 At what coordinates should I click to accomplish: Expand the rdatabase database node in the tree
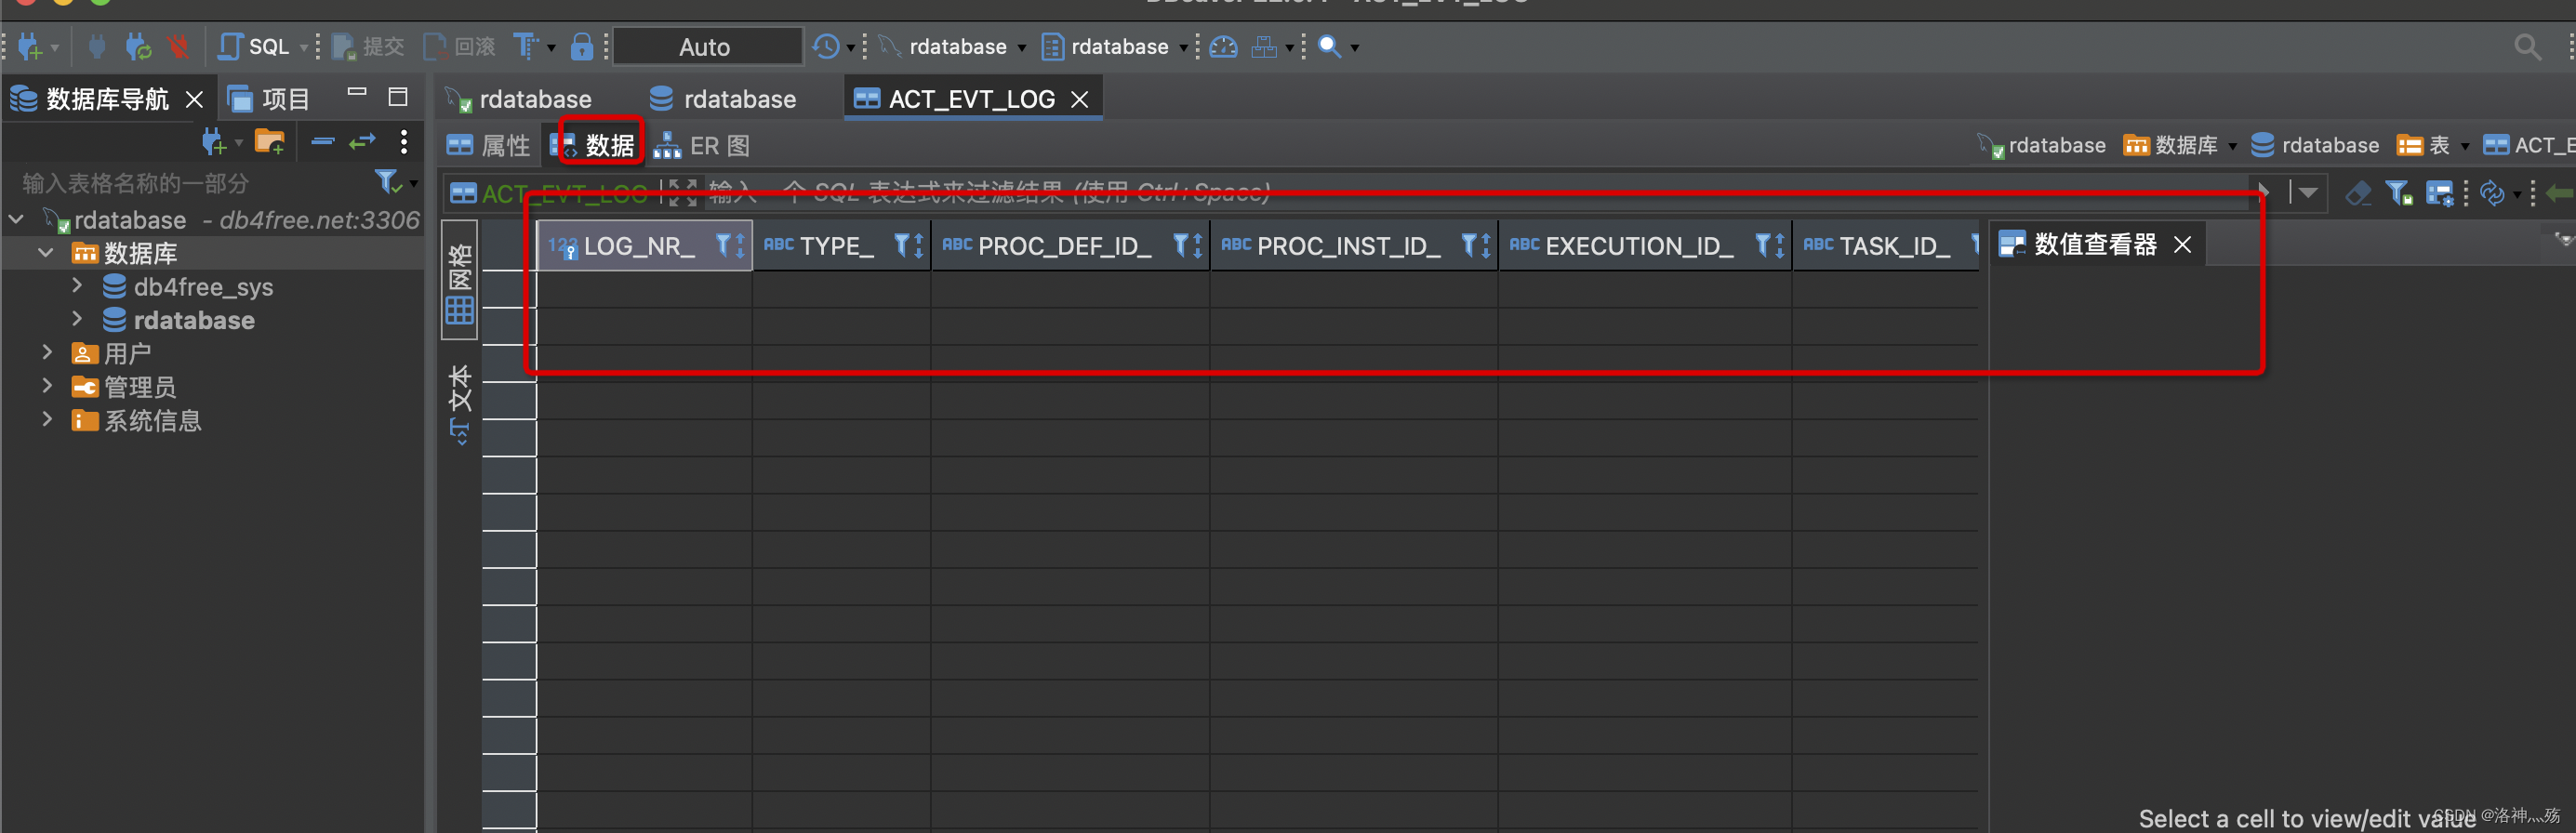pyautogui.click(x=77, y=319)
